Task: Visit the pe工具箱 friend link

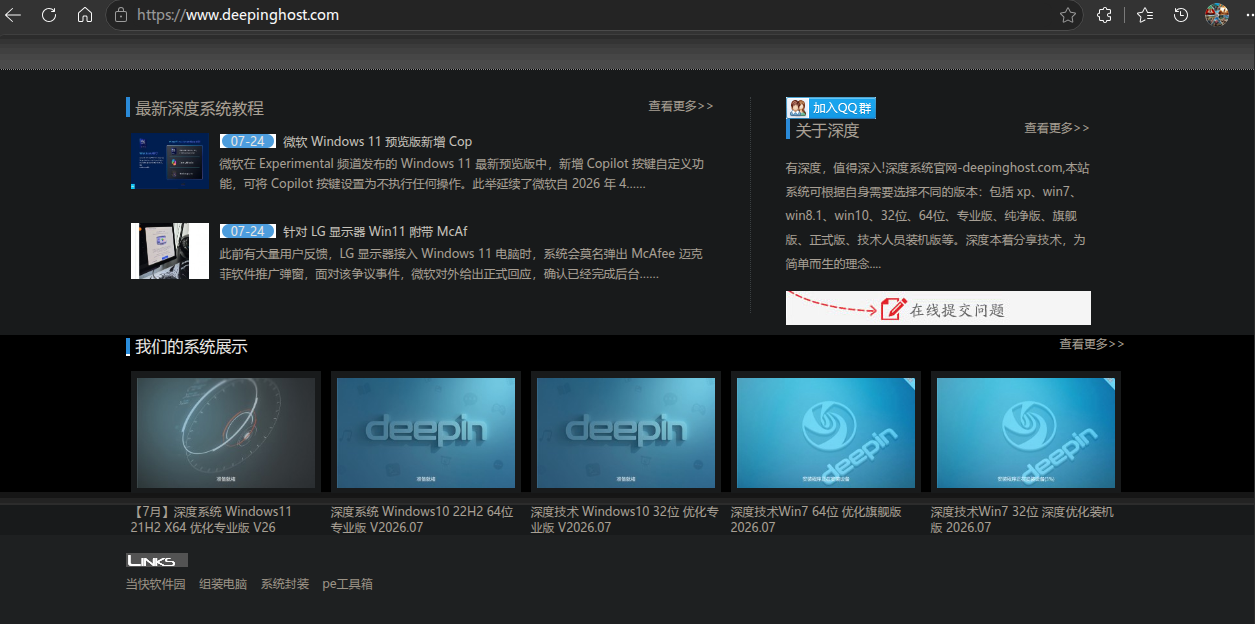Action: click(x=348, y=584)
